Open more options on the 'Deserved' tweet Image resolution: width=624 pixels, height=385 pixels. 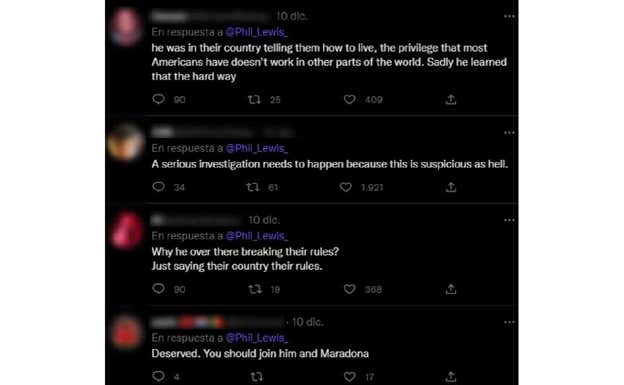pos(509,322)
